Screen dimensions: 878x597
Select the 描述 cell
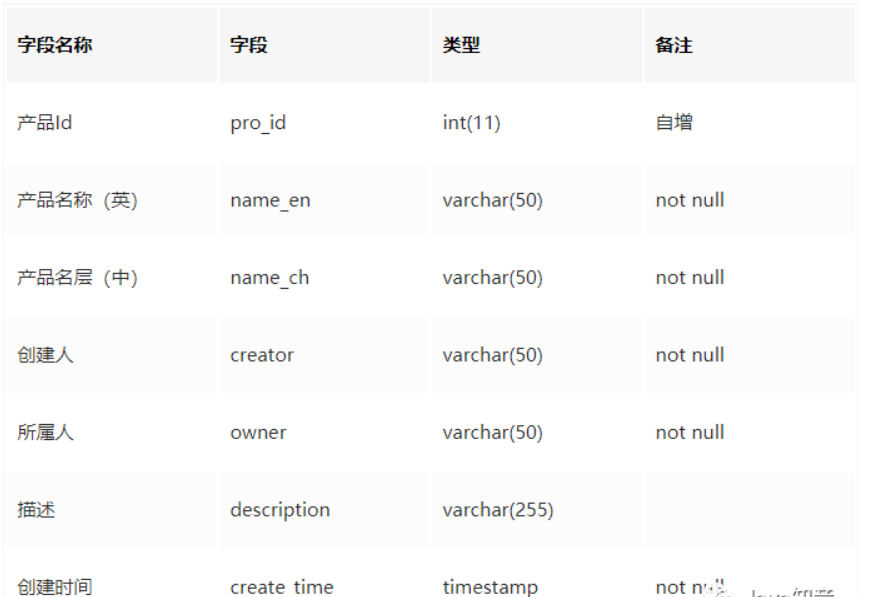(111, 510)
